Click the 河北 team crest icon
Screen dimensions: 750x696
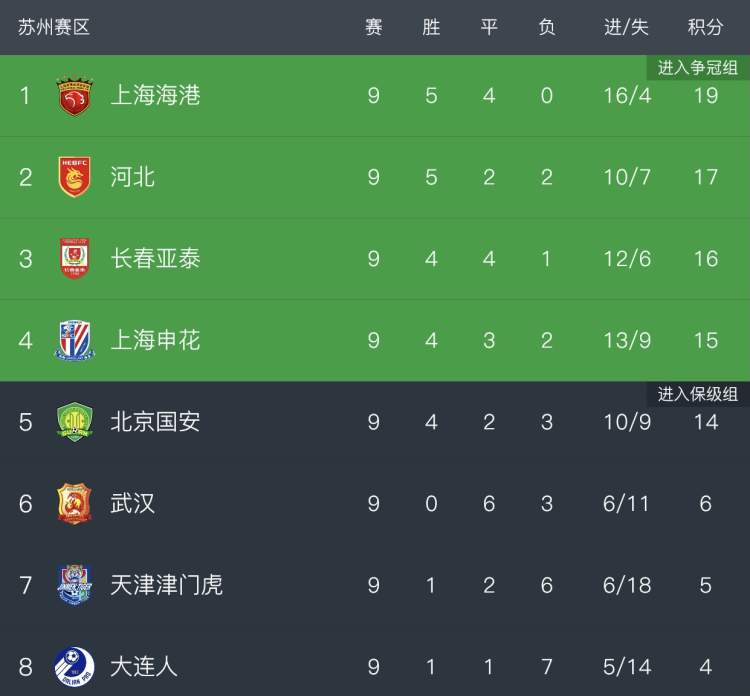(74, 178)
